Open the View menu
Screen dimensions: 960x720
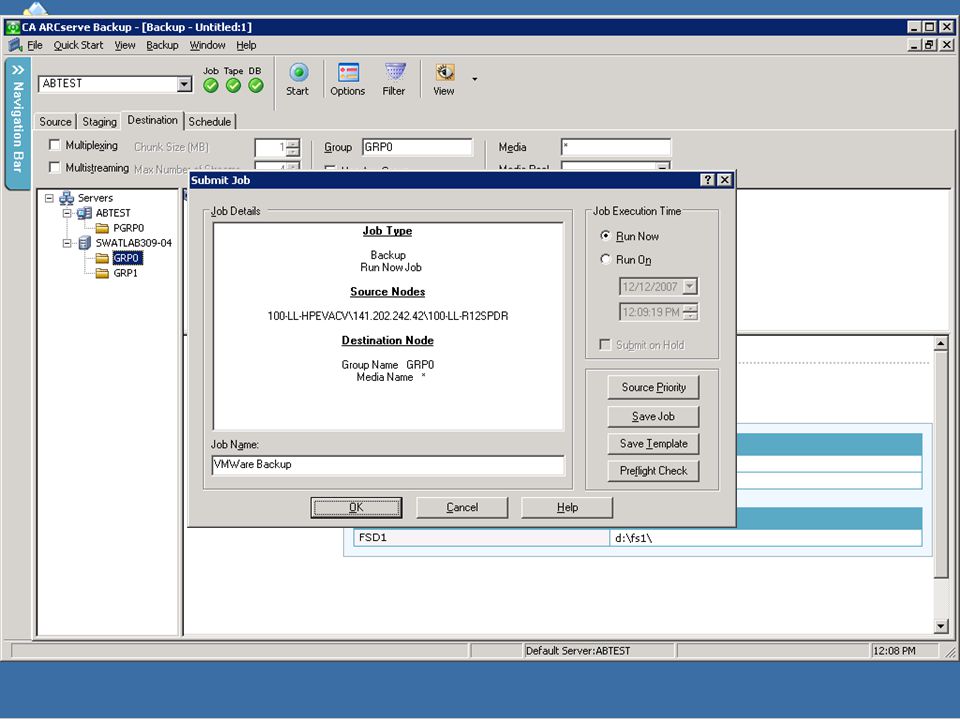click(125, 45)
